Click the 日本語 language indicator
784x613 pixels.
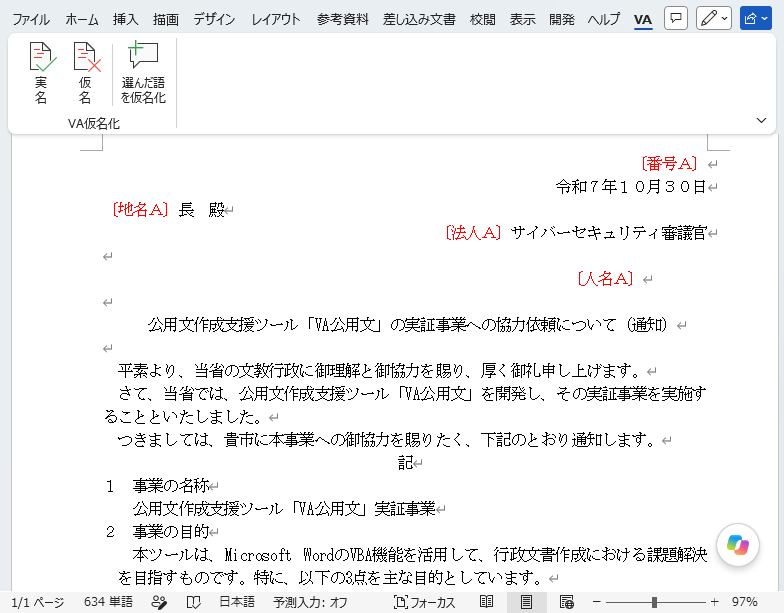237,602
